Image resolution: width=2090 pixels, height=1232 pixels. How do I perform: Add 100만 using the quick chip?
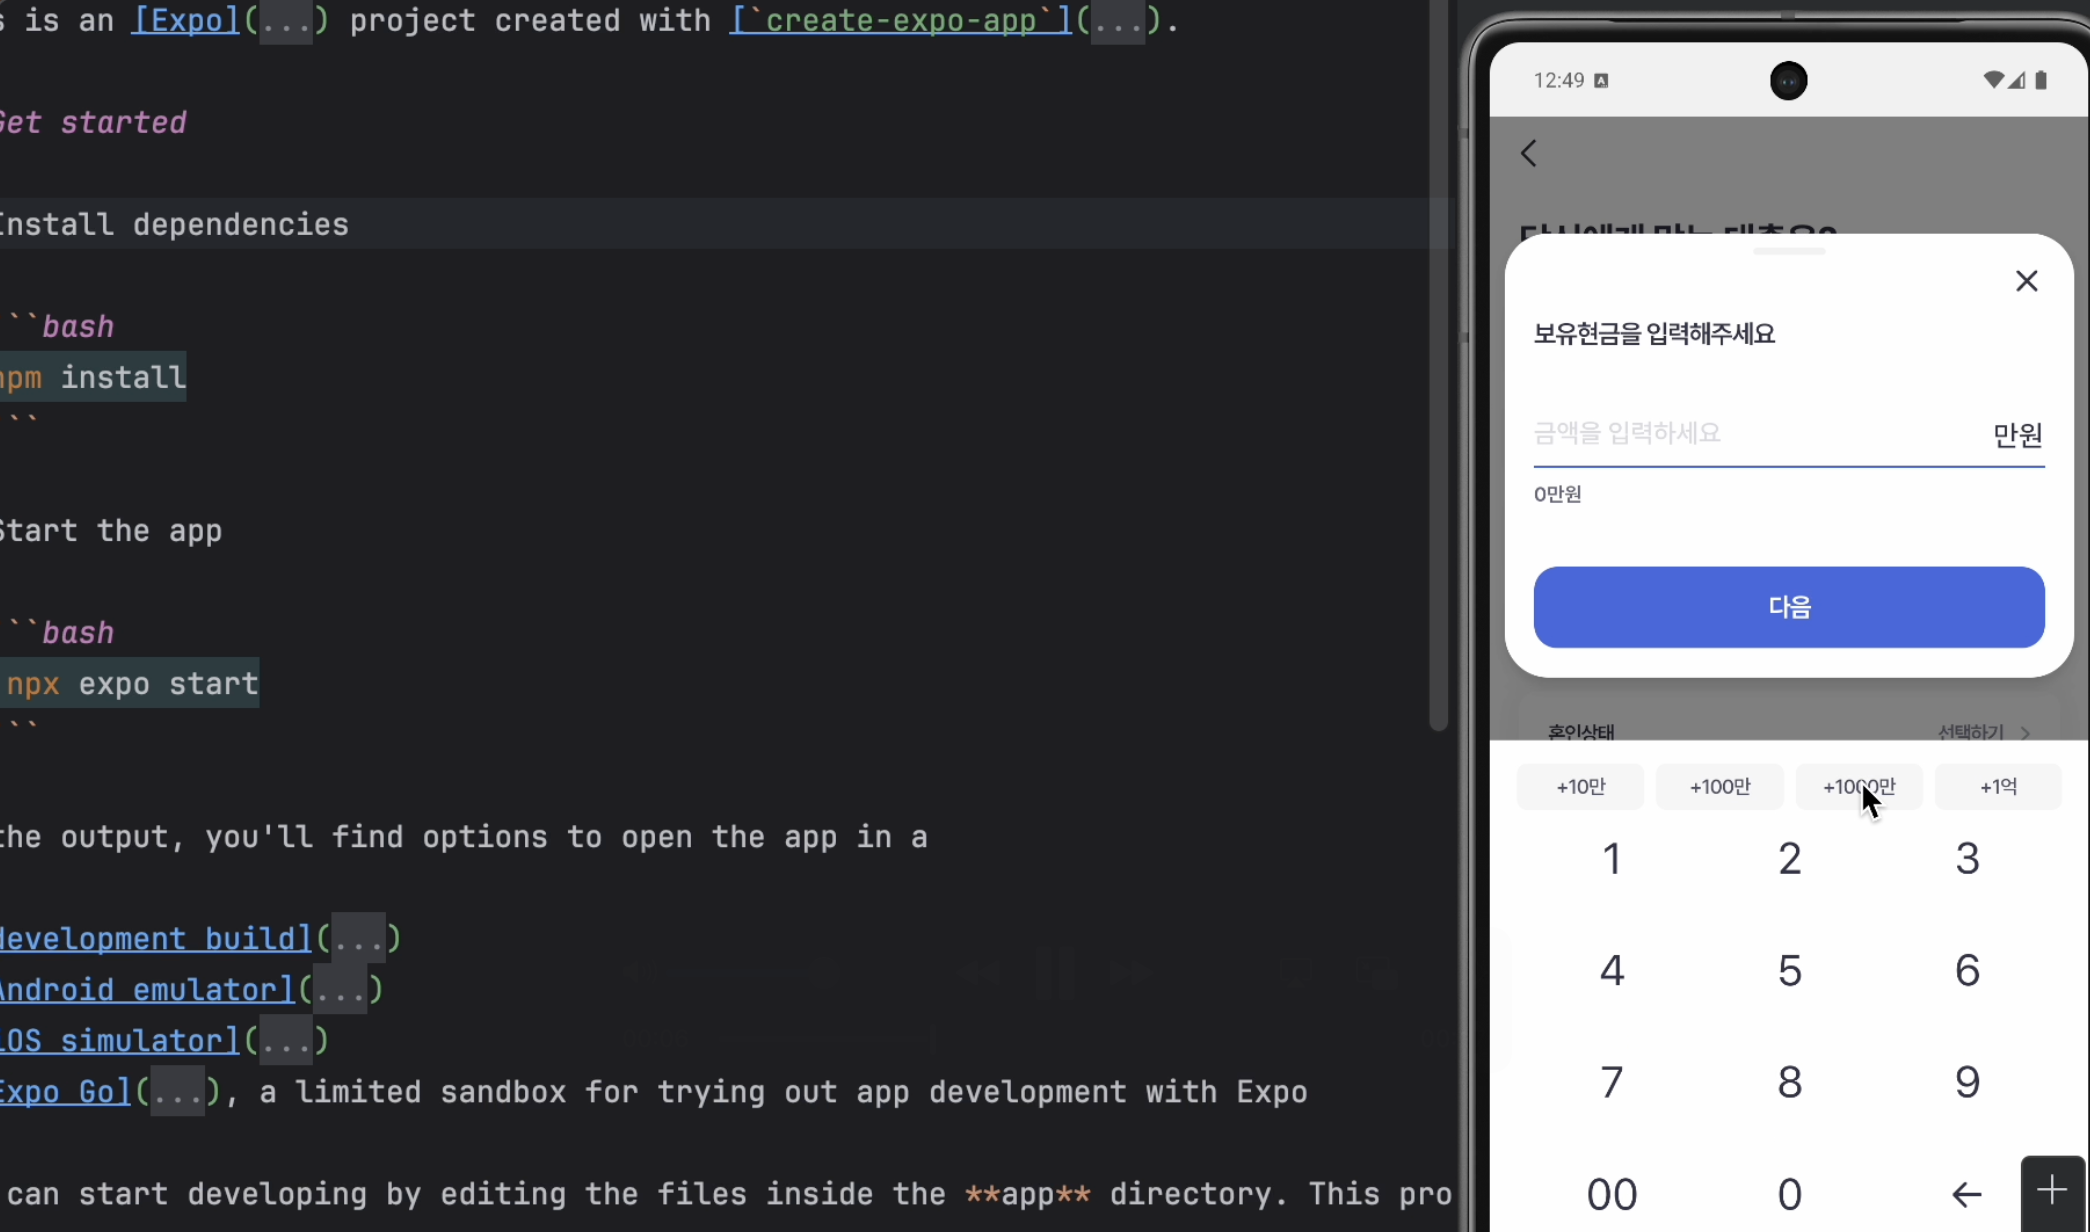tap(1719, 787)
